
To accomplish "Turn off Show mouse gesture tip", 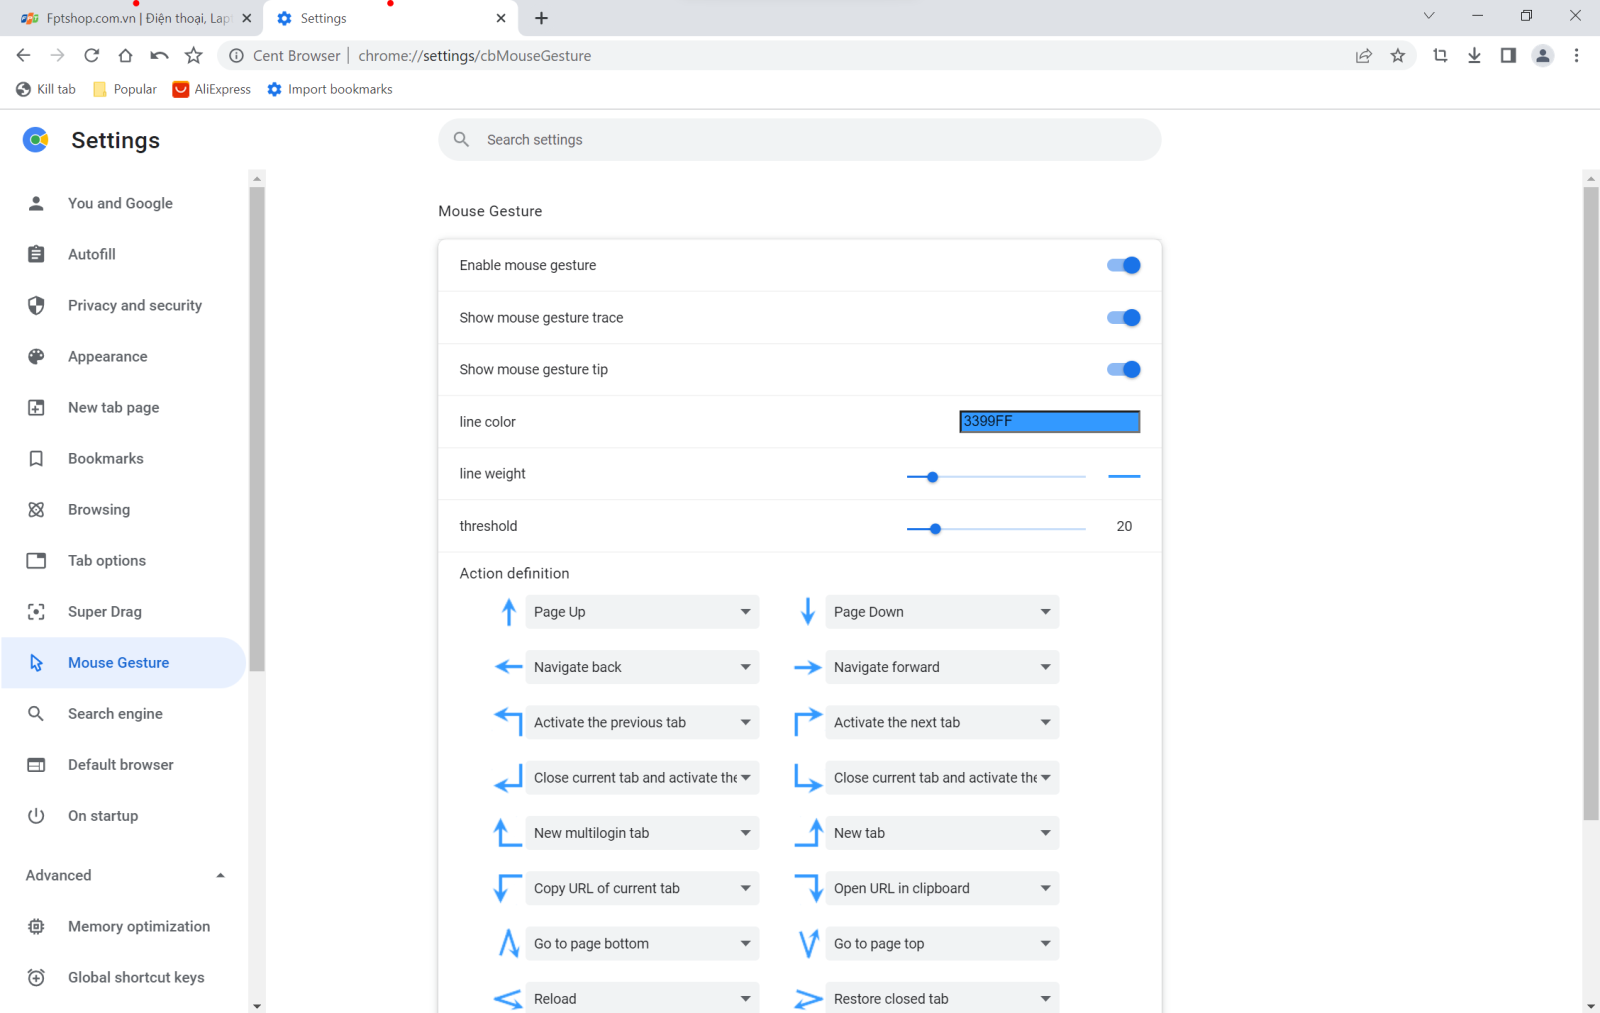I will [x=1123, y=369].
